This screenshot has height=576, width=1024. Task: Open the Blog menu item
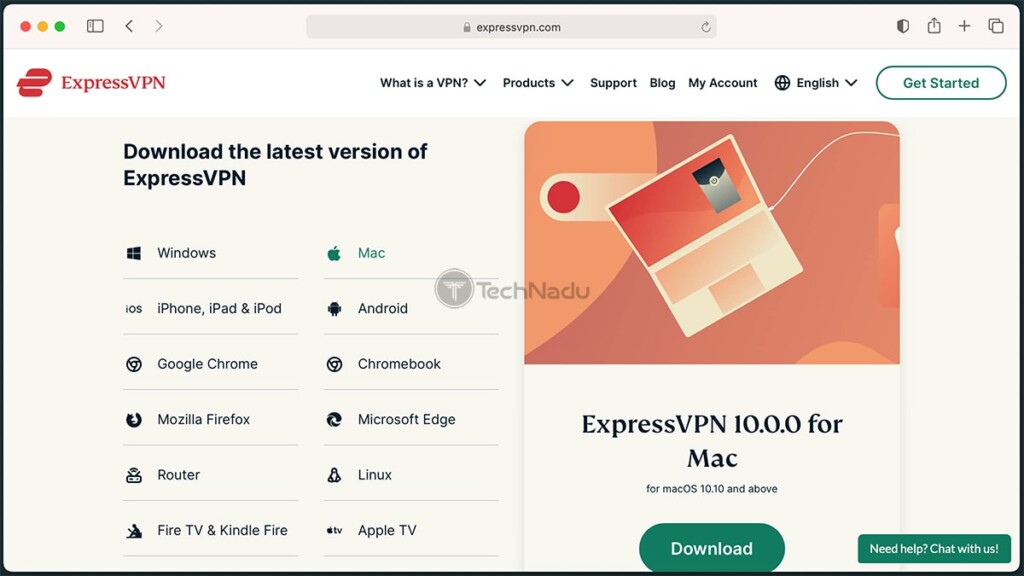point(662,83)
